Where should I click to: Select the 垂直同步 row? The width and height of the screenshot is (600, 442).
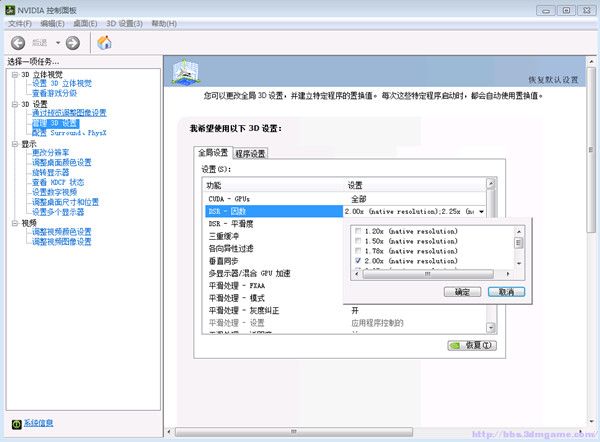tap(274, 261)
